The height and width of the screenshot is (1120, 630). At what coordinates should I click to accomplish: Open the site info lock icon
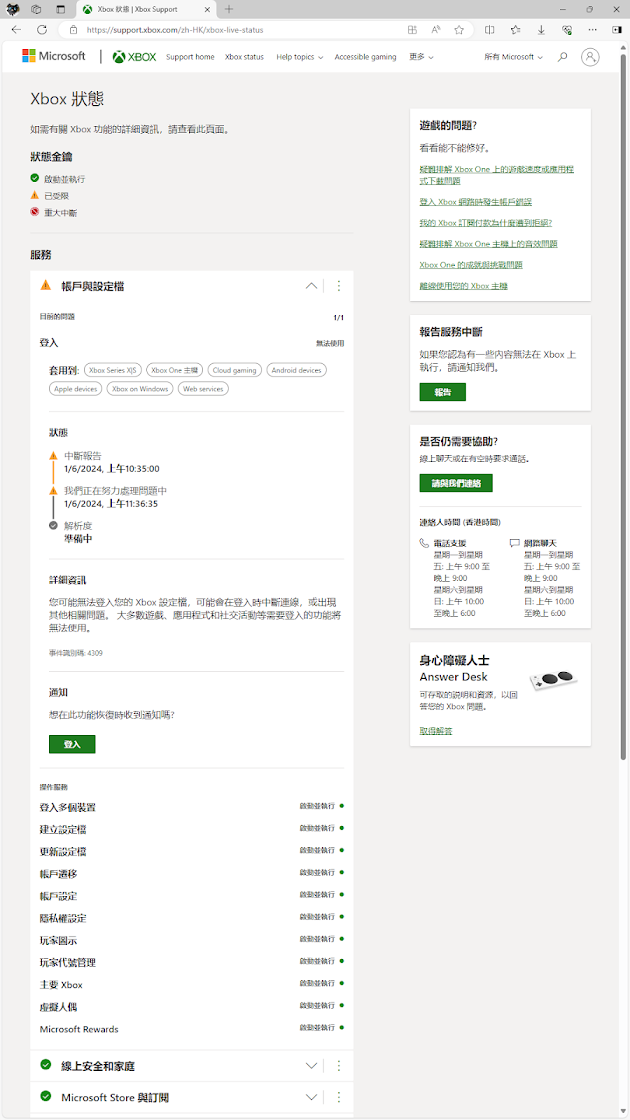[x=73, y=30]
